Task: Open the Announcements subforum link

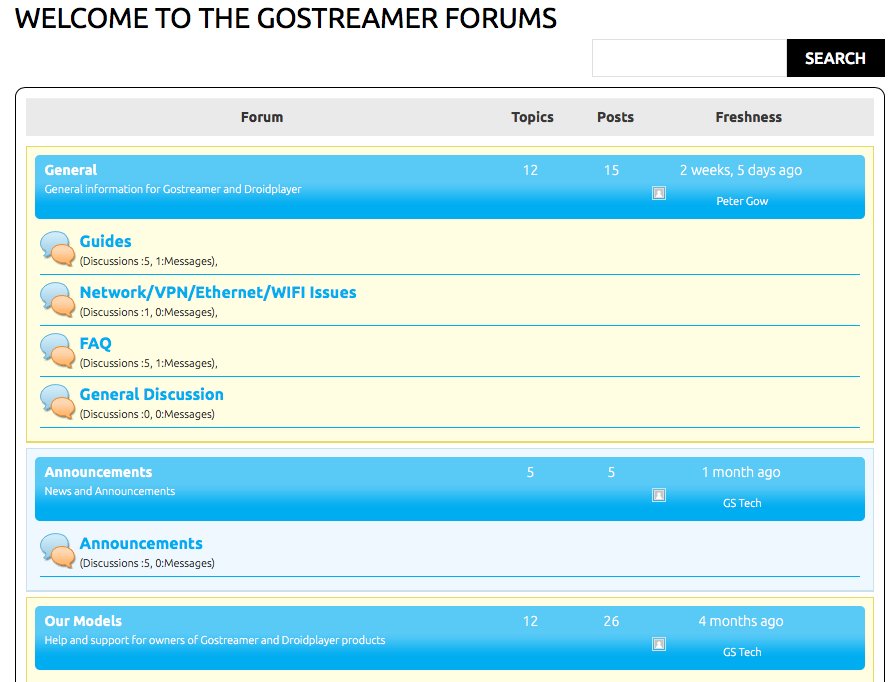Action: 141,543
